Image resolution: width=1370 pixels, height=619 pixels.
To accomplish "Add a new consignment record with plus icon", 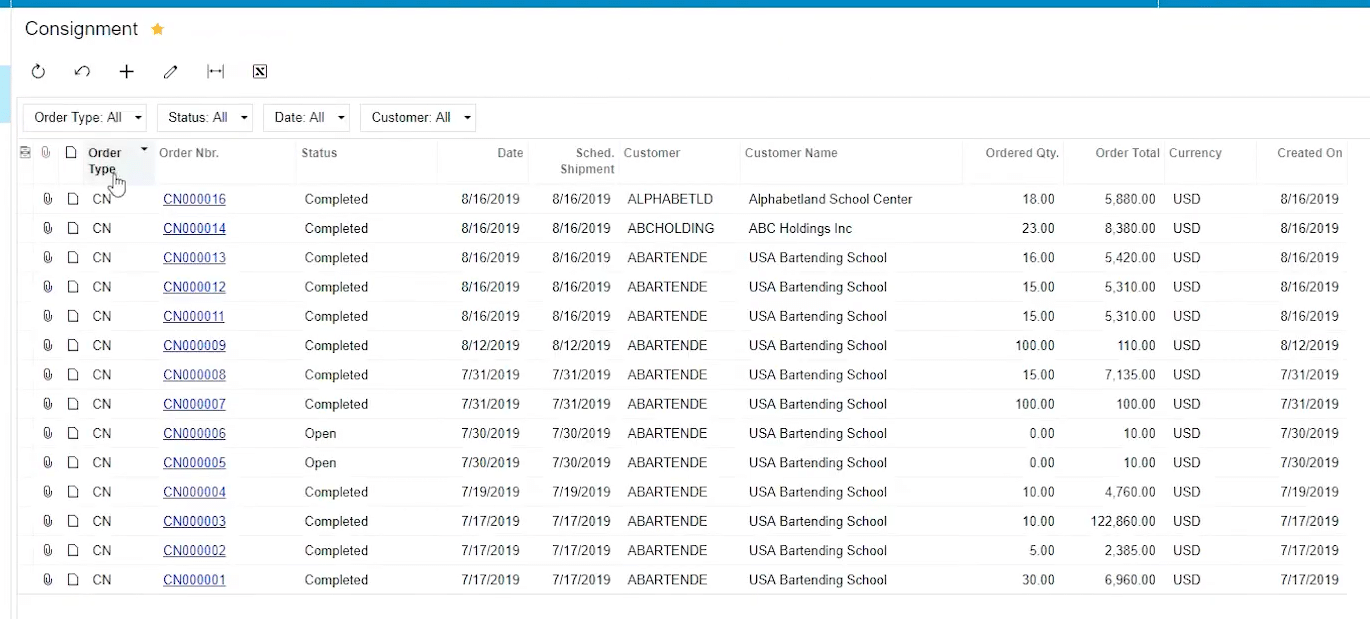I will click(x=127, y=71).
